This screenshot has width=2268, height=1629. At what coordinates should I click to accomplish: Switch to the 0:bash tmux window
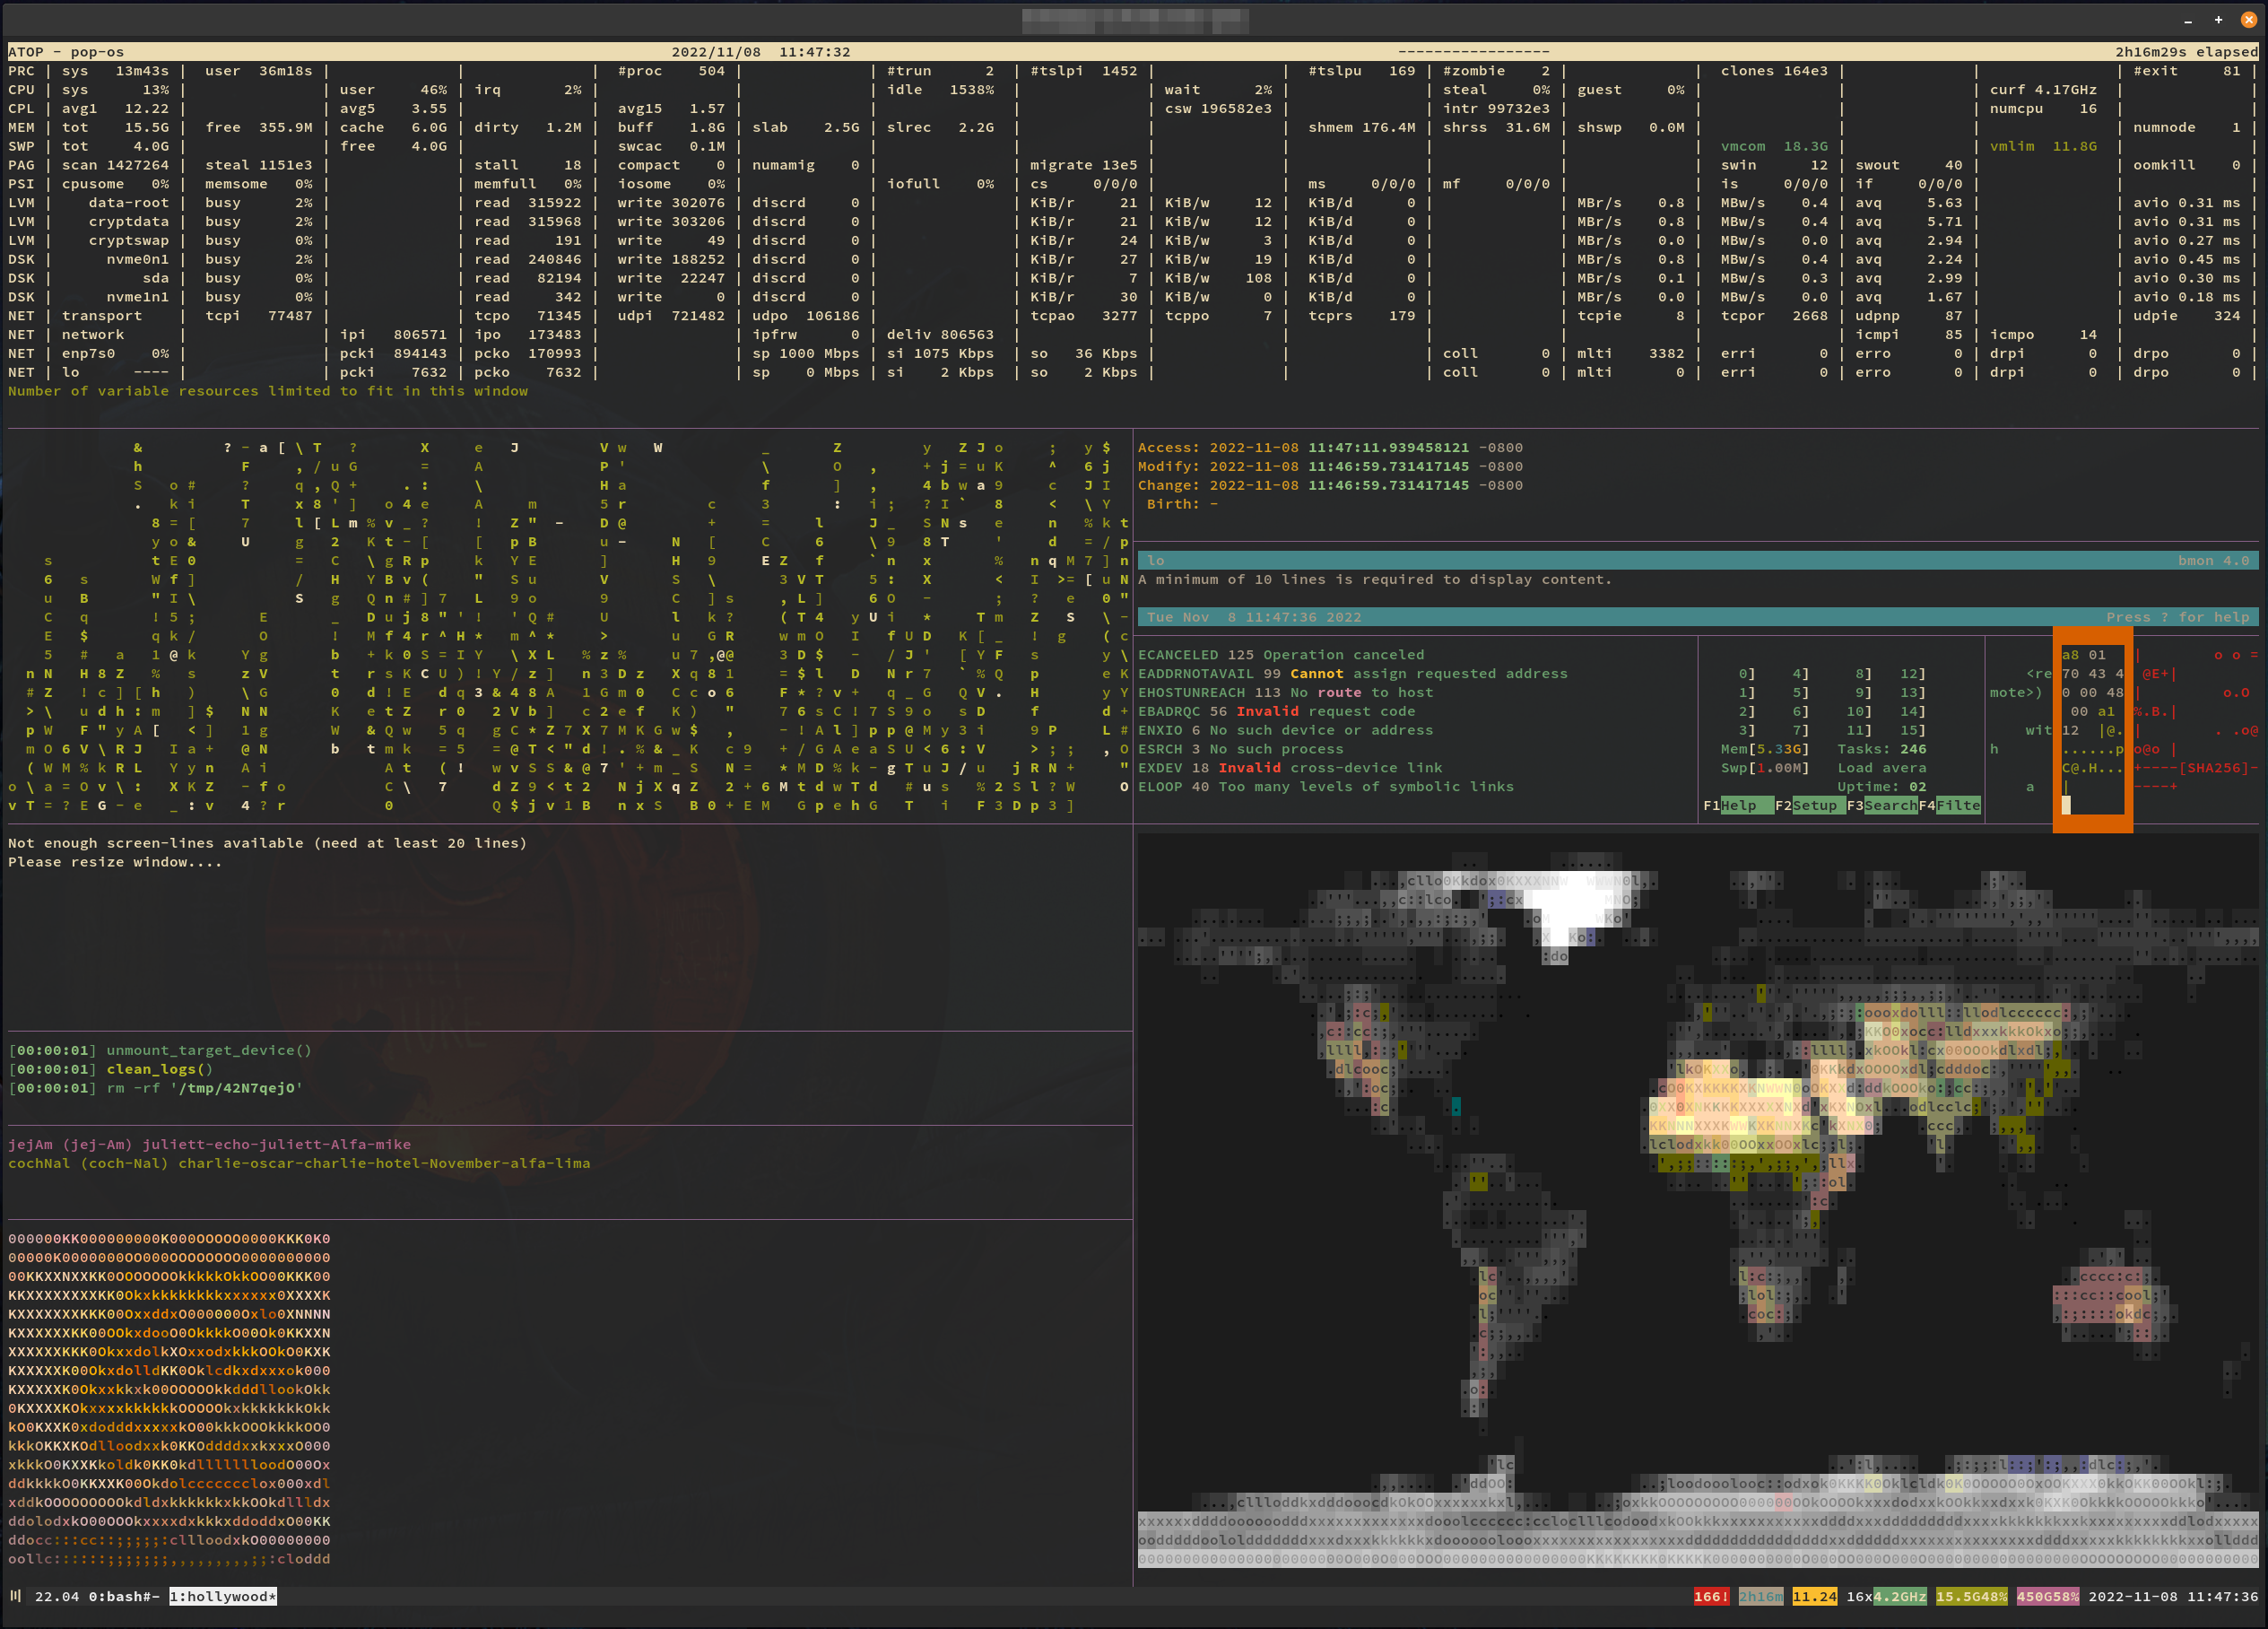[122, 1597]
